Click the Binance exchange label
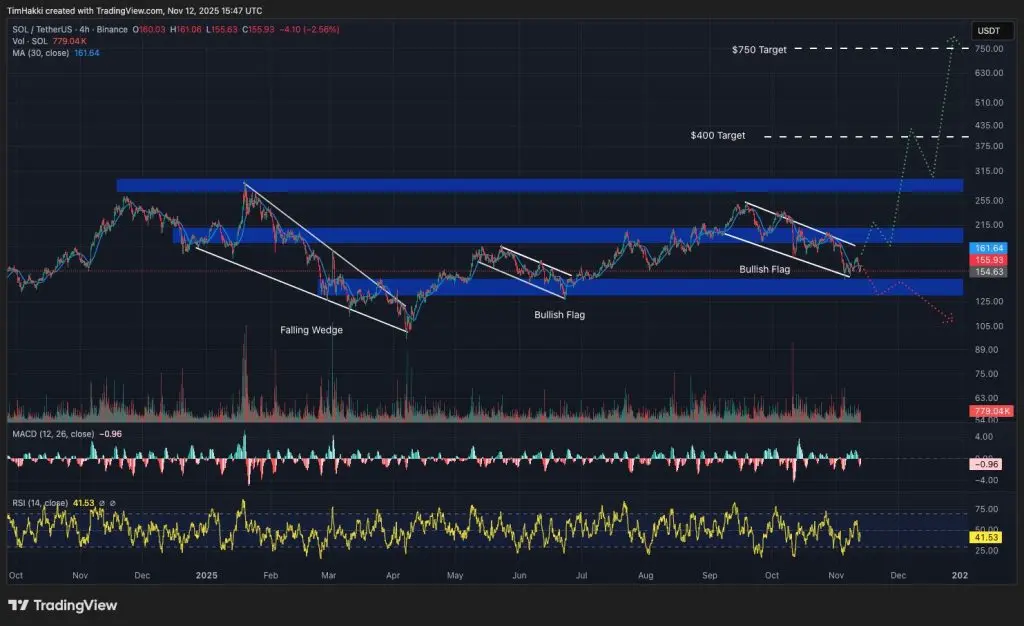 [x=112, y=30]
